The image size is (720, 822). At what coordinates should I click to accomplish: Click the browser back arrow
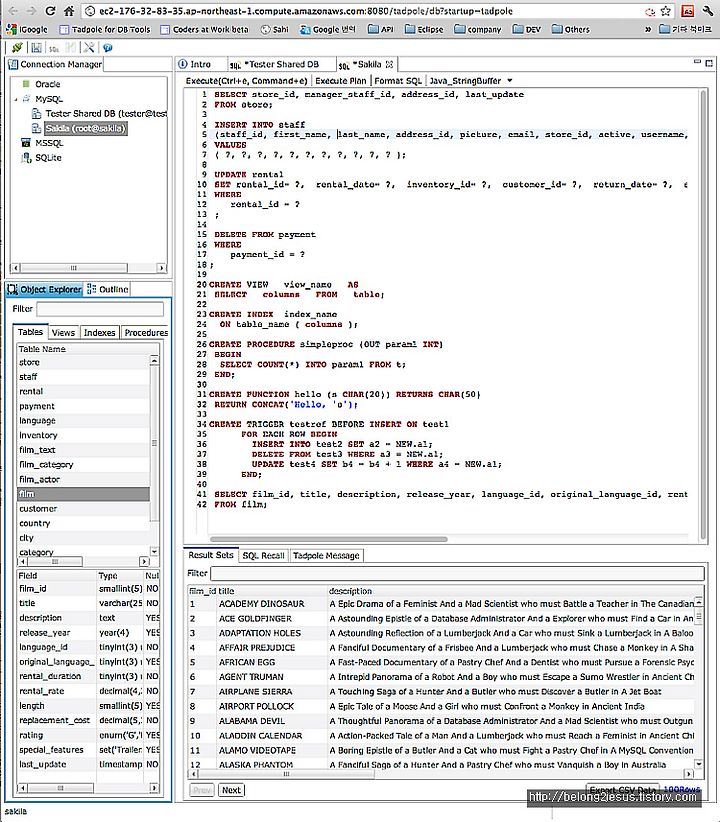(x=14, y=11)
